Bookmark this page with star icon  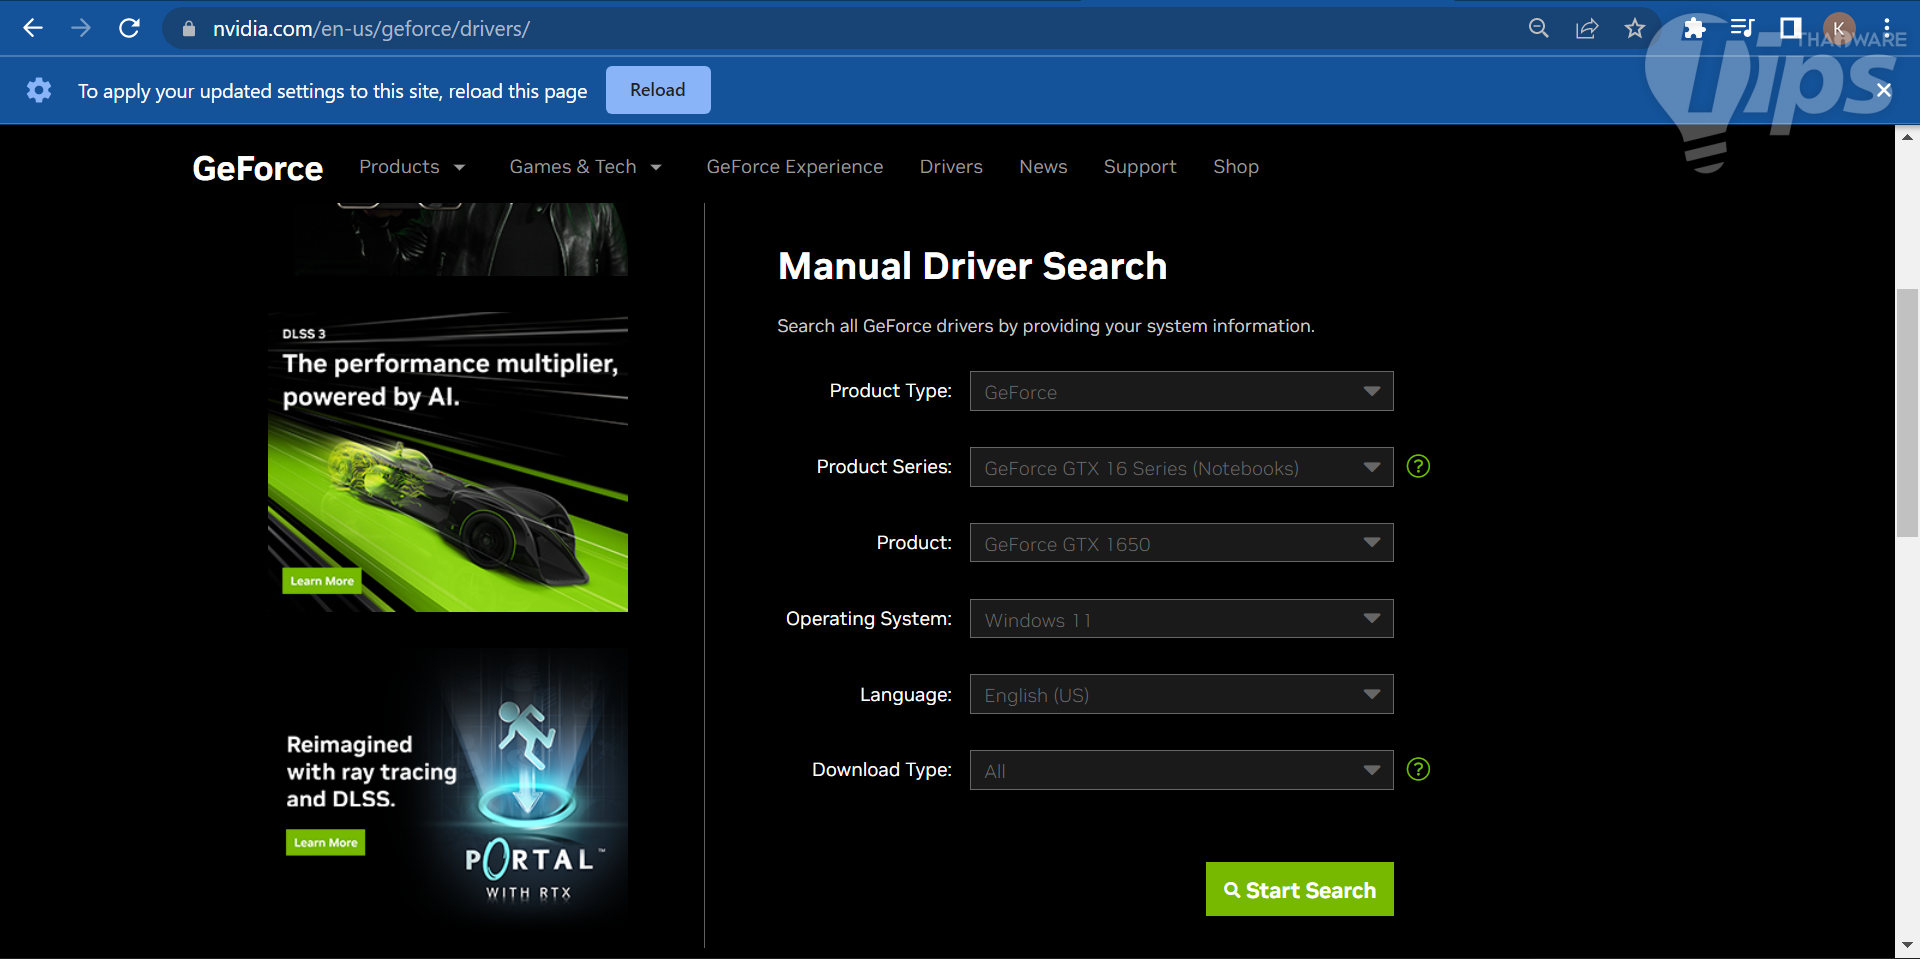[1634, 28]
